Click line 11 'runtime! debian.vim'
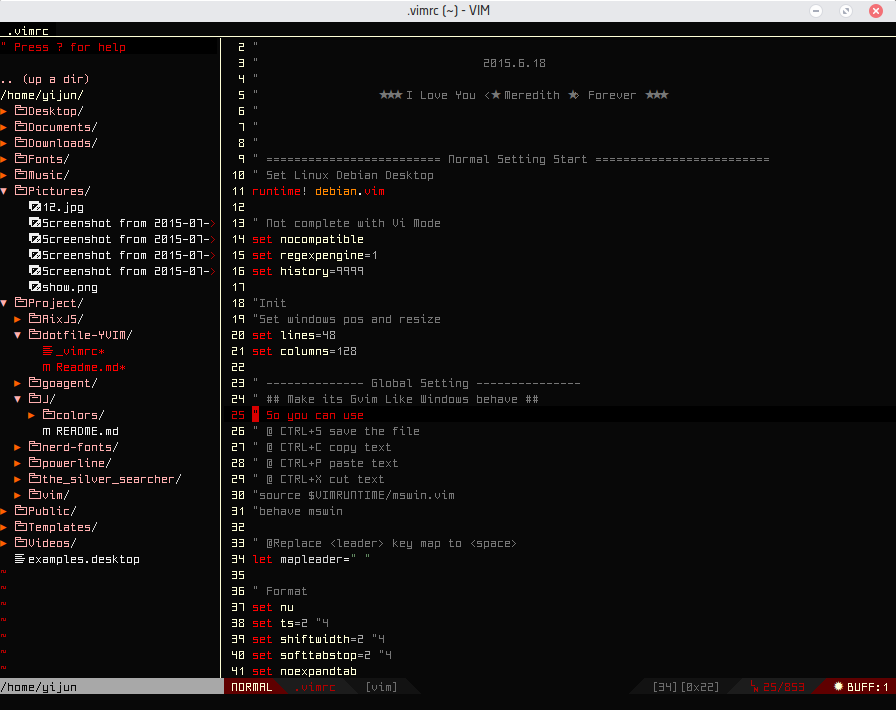 318,191
